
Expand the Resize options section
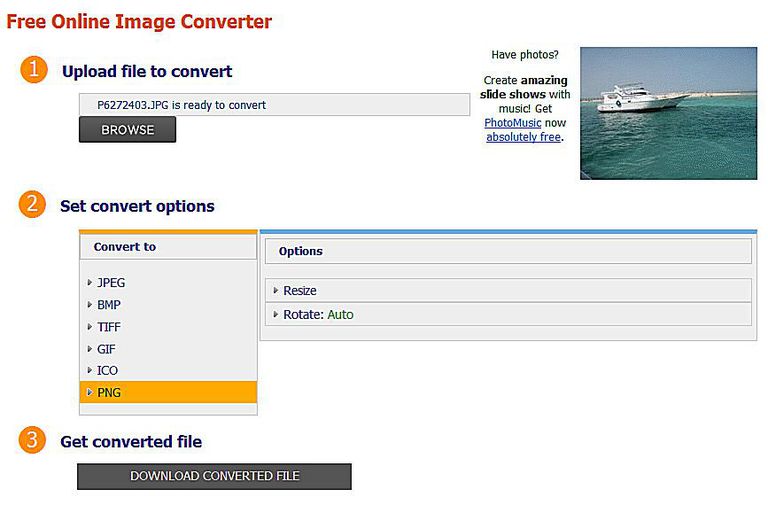click(x=508, y=290)
